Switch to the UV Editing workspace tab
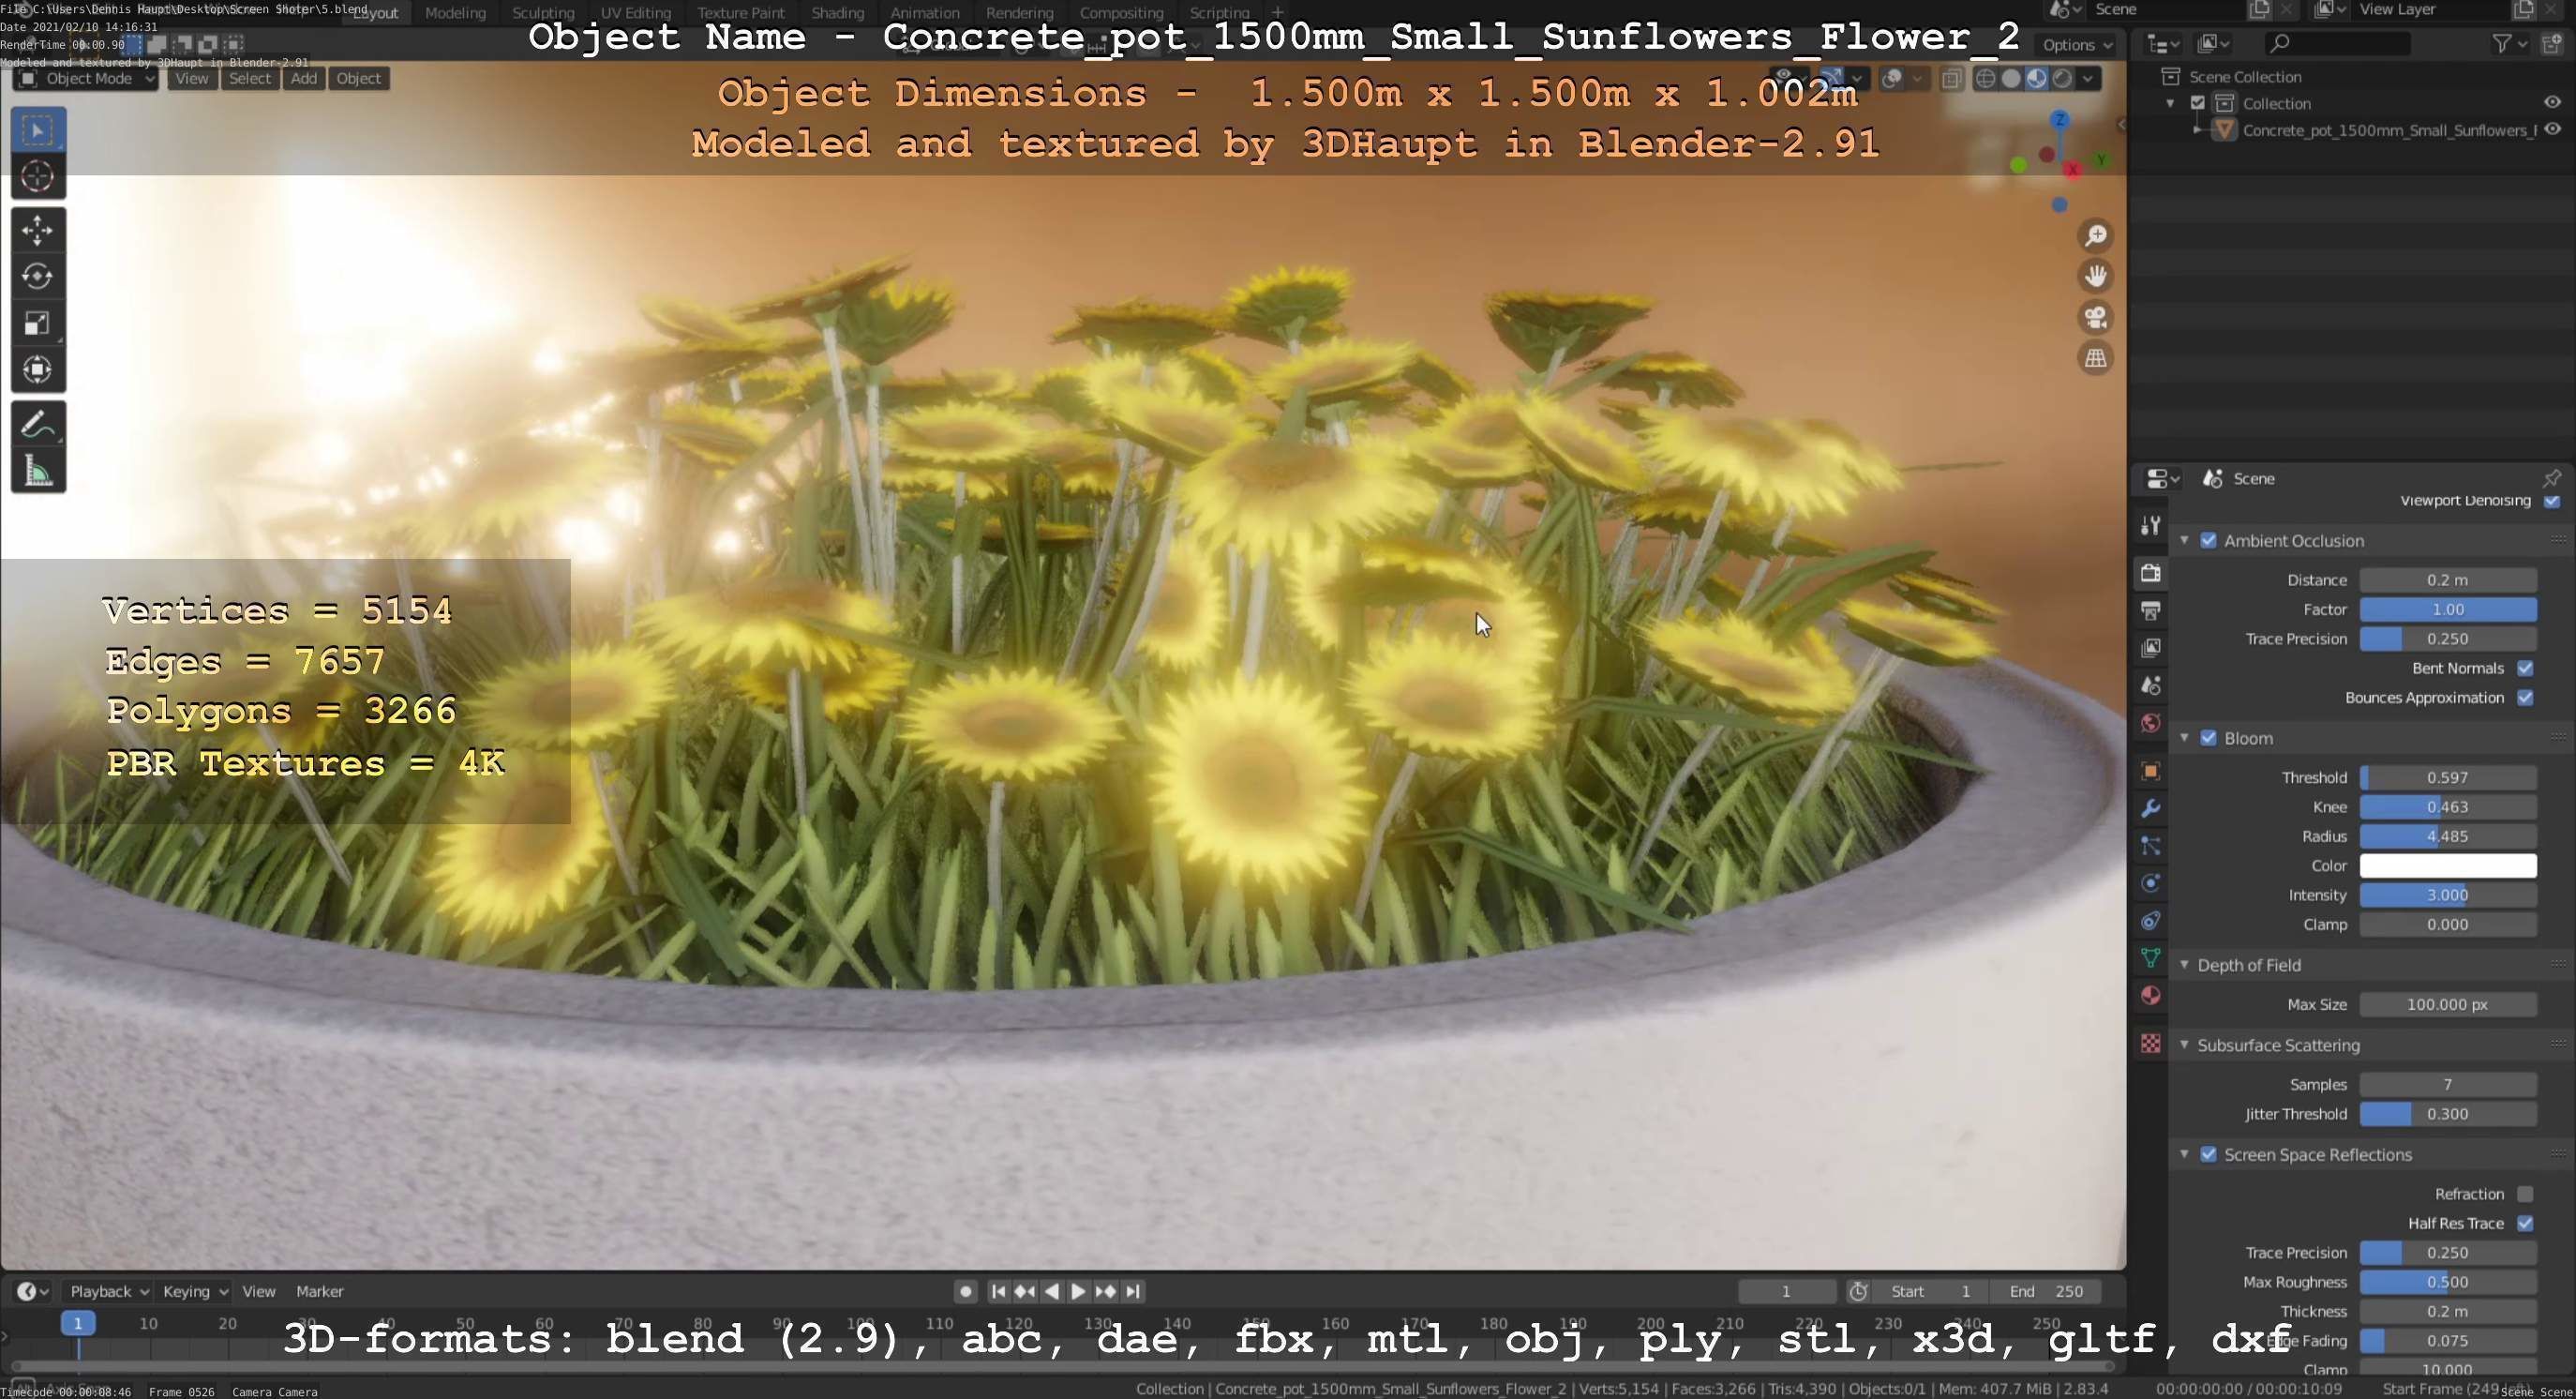This screenshot has width=2576, height=1399. (x=635, y=13)
